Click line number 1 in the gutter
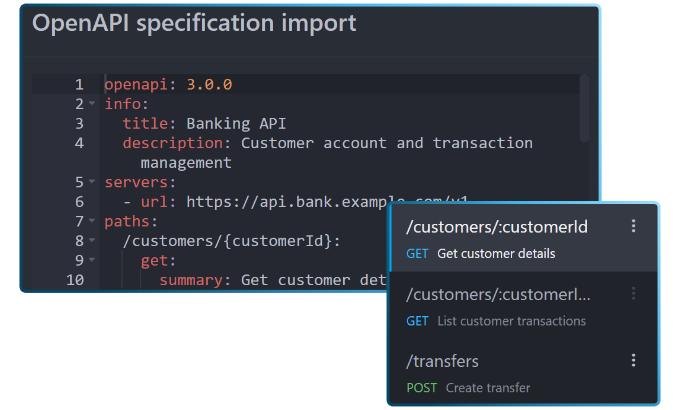The height and width of the screenshot is (410, 680). pos(79,85)
